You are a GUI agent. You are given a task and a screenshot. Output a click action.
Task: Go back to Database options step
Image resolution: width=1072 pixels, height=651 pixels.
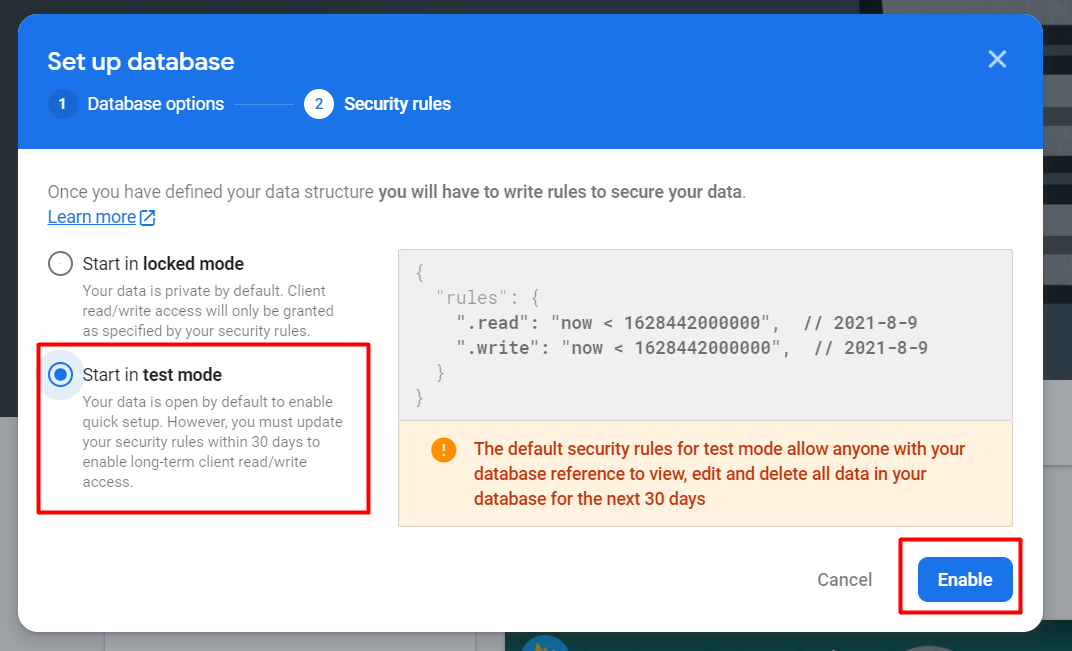155,104
